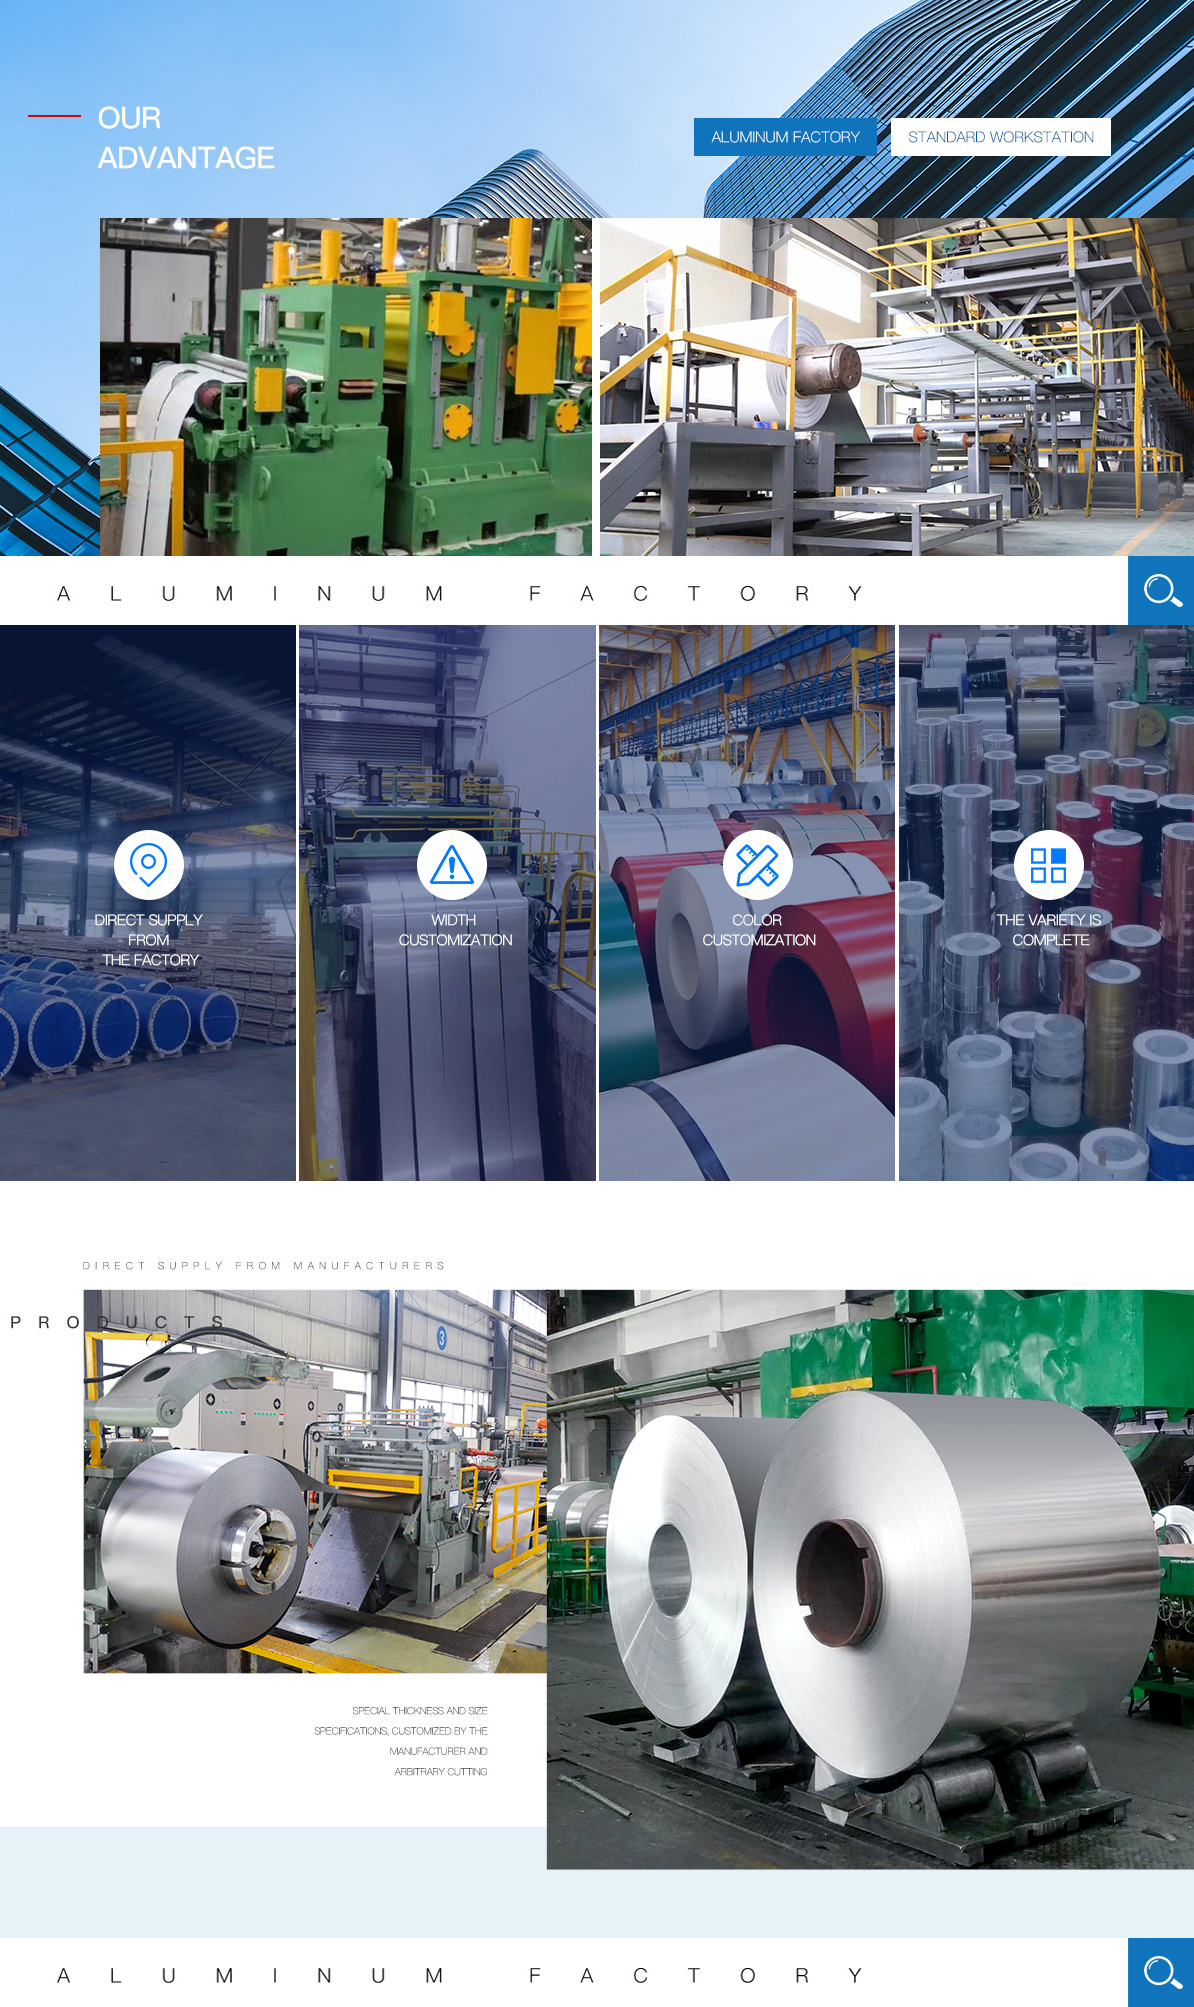Click DIRECT SUPPLY FROM MANUFACTURERS caption
Screen dimensions: 1194x2007
[264, 1266]
